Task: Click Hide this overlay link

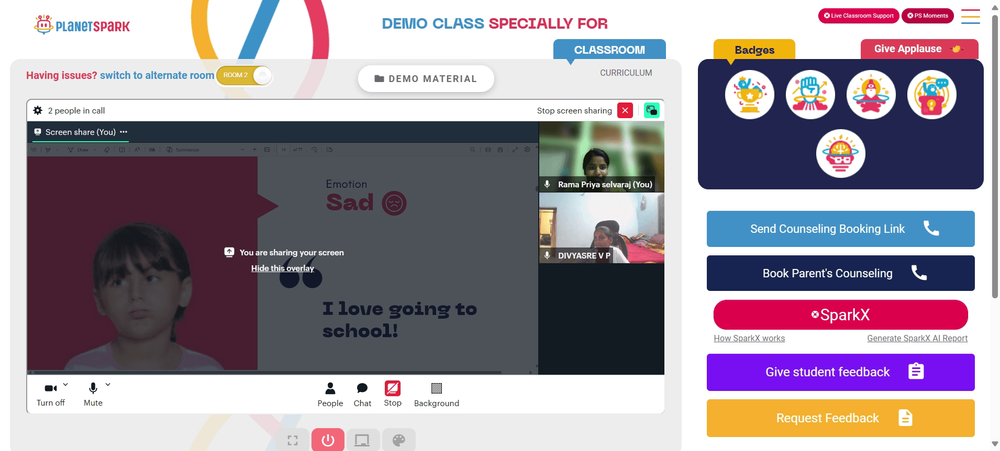Action: point(283,268)
